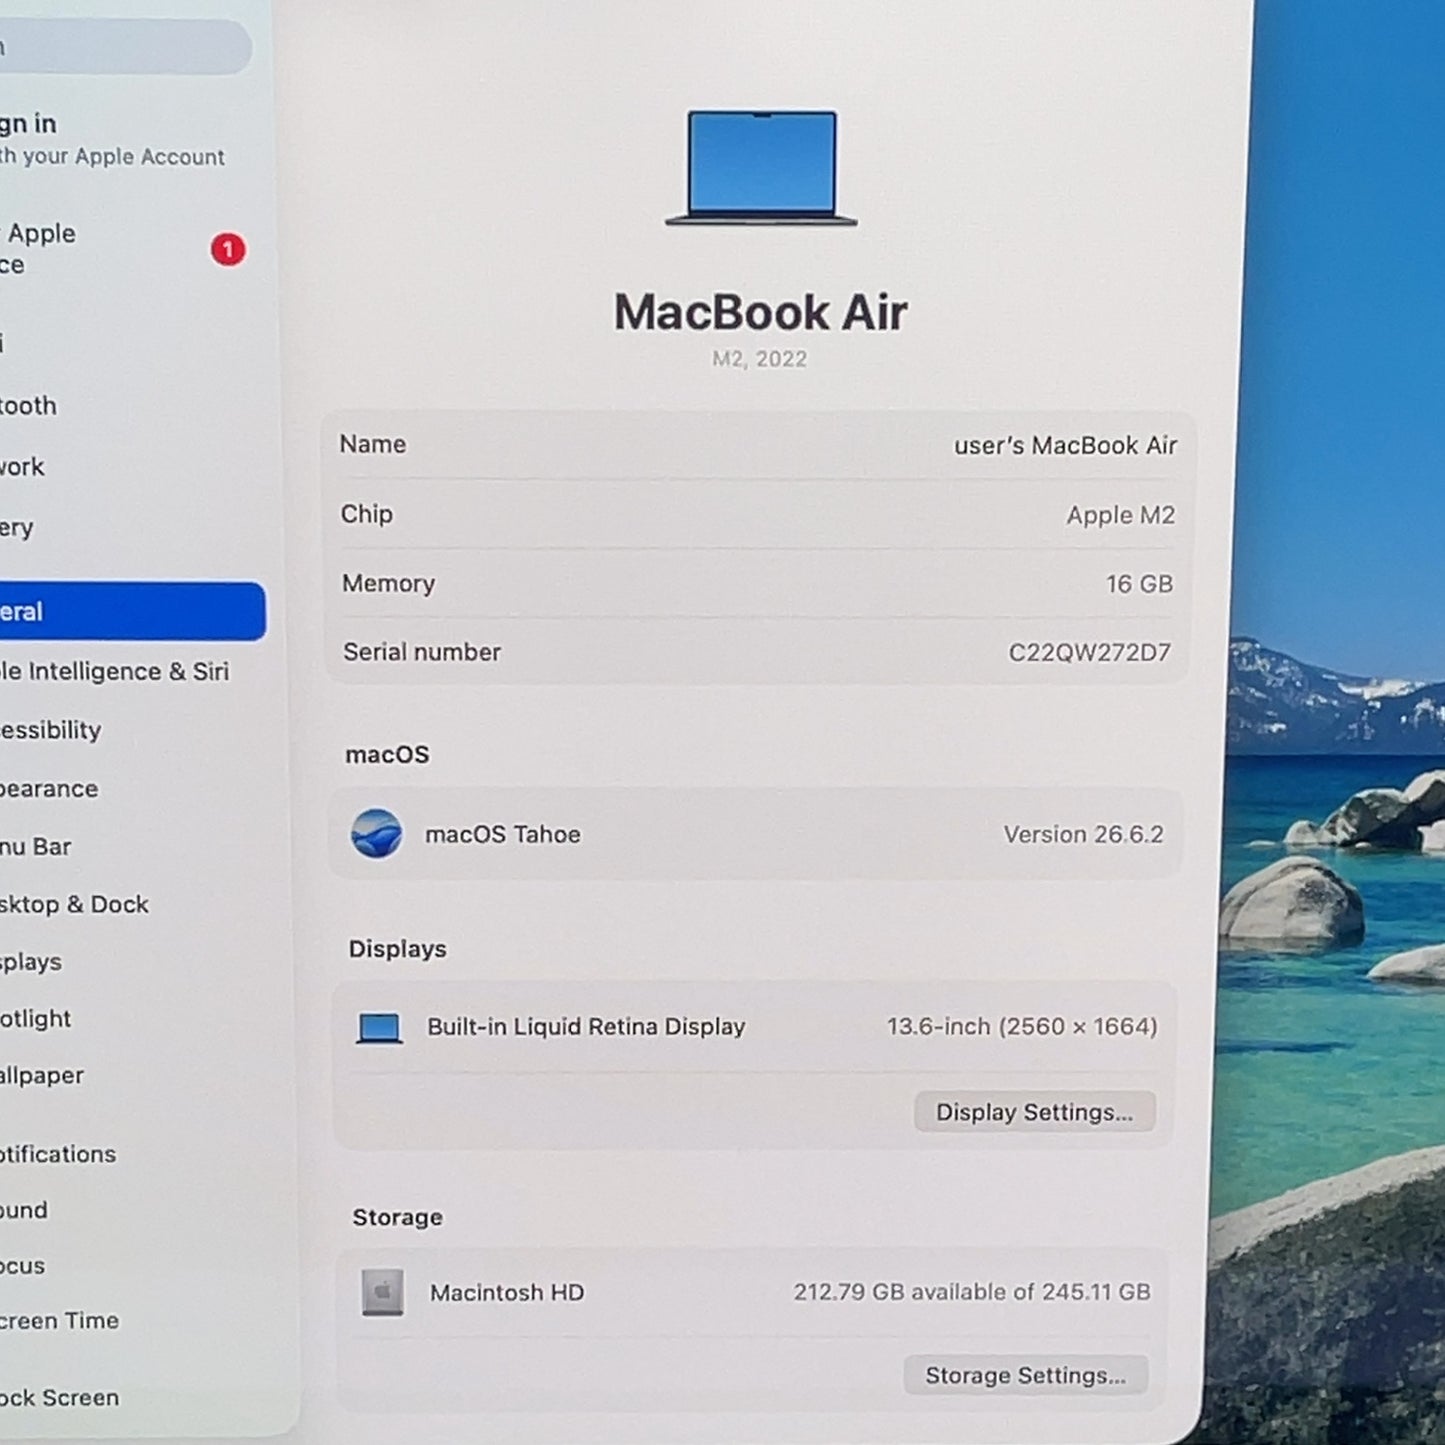
Task: Select Screen Time in the sidebar
Action: coord(60,1320)
